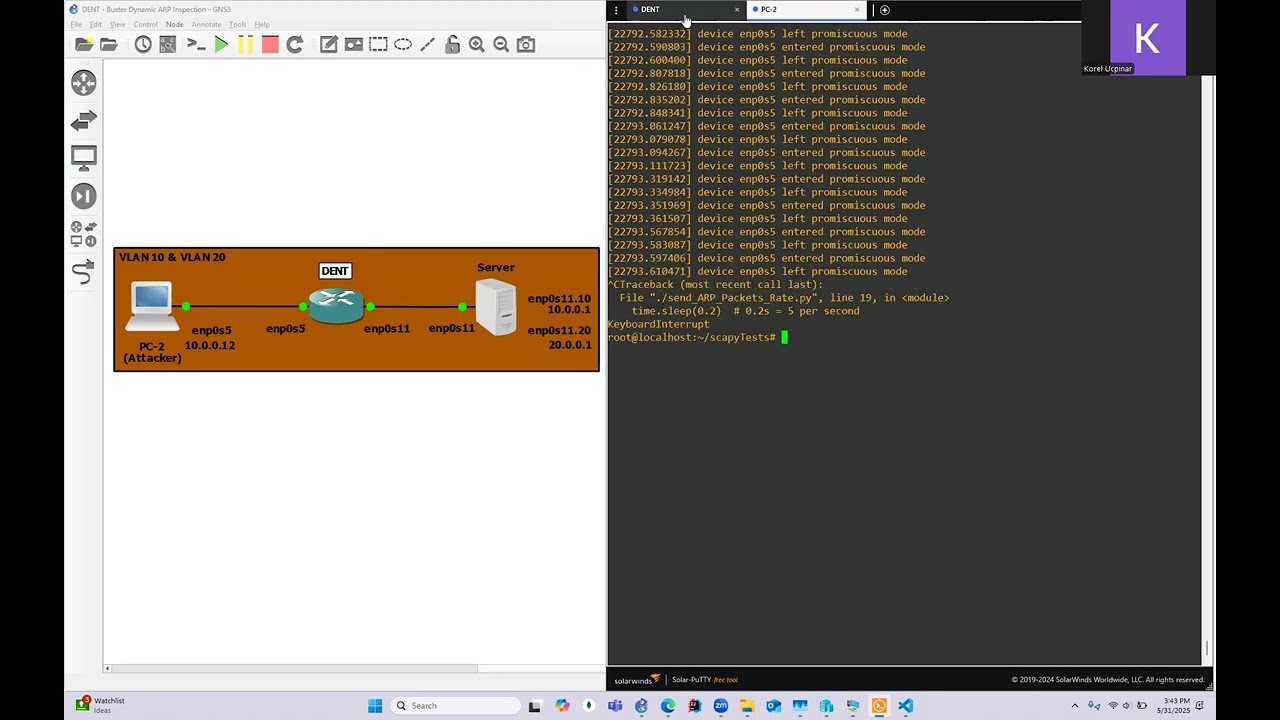Select the PC-2 attacker laptop node
Screen dimensions: 1280x720
click(152, 308)
